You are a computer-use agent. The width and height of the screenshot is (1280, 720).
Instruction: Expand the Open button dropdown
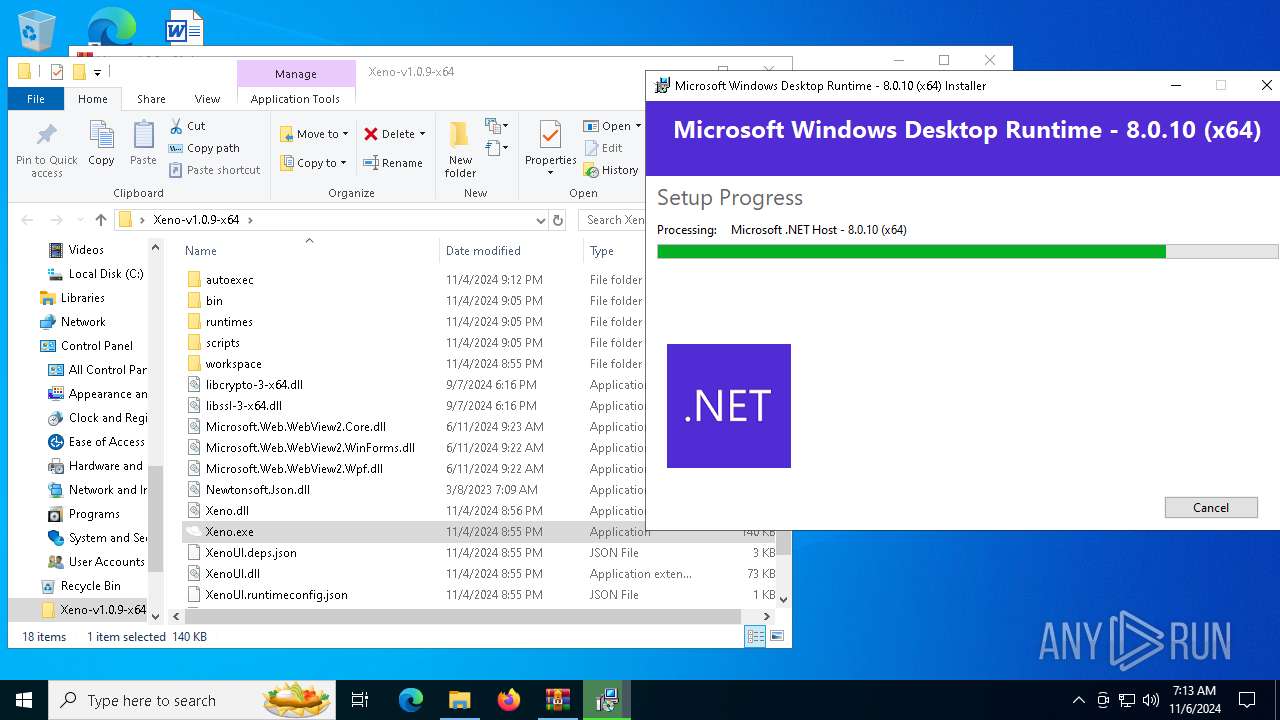tap(638, 126)
